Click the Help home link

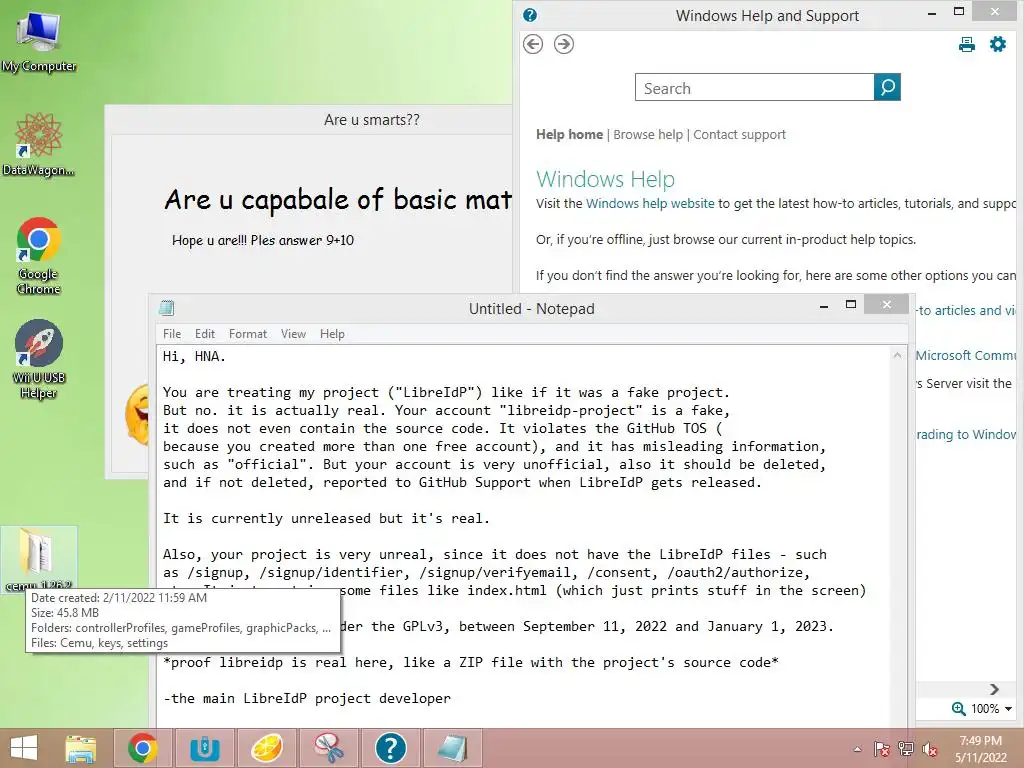click(x=569, y=135)
